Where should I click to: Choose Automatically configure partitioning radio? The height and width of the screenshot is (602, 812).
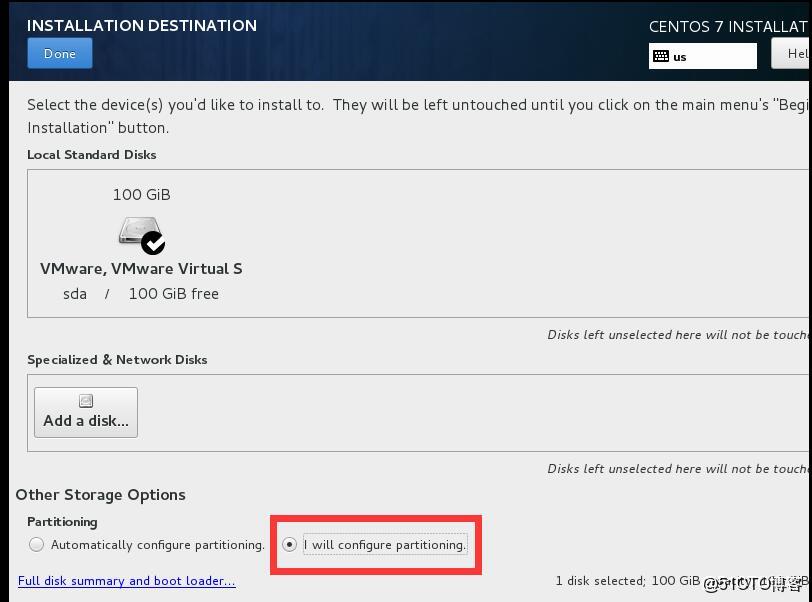[36, 544]
